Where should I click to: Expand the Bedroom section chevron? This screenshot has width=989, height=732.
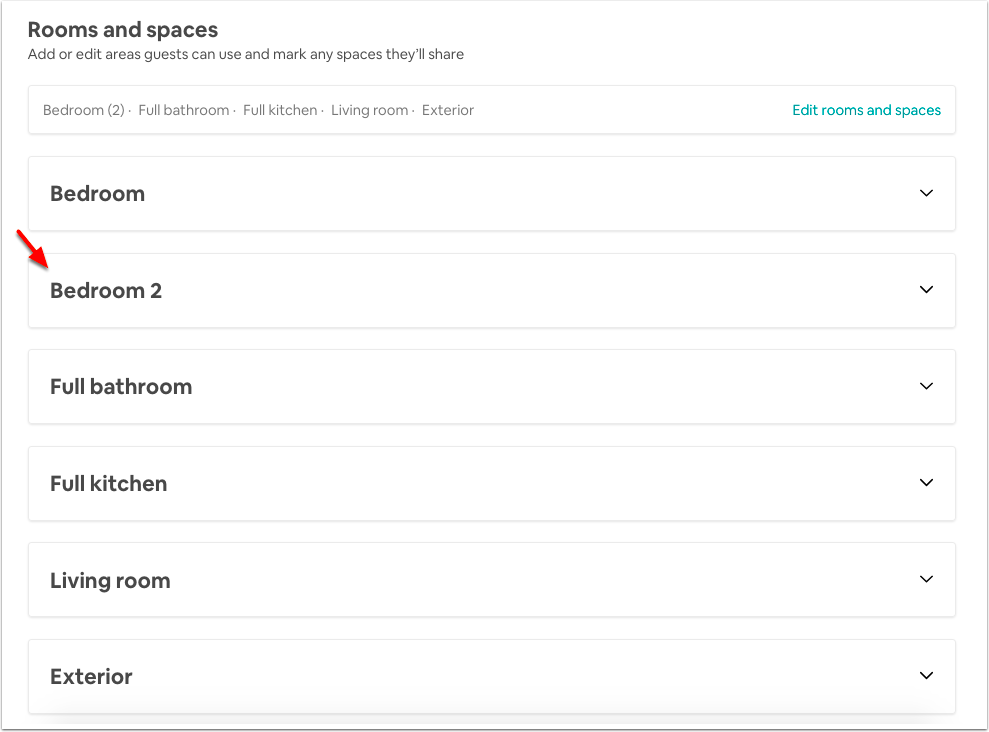926,193
